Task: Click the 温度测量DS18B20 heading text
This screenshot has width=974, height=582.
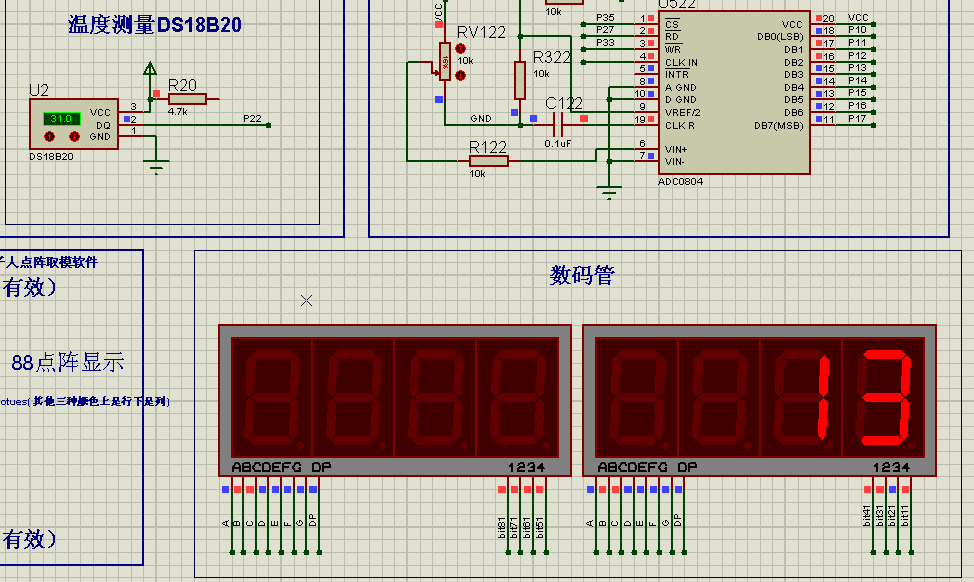Action: pyautogui.click(x=155, y=25)
